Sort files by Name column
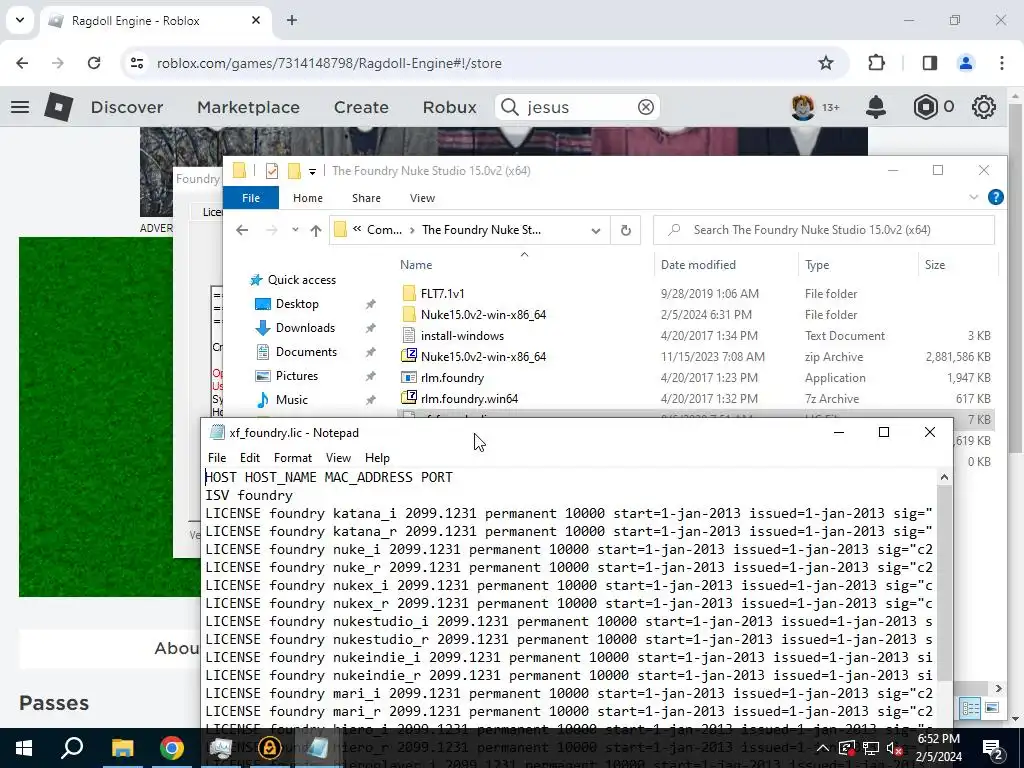 click(x=416, y=264)
